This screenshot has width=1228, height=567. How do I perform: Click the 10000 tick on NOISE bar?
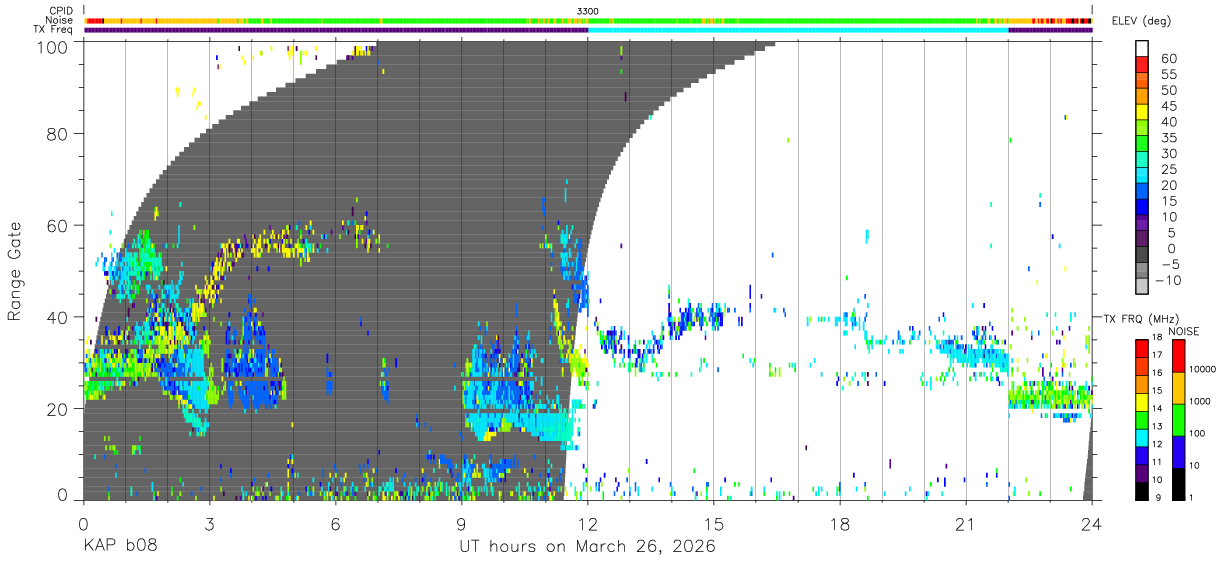[1205, 371]
